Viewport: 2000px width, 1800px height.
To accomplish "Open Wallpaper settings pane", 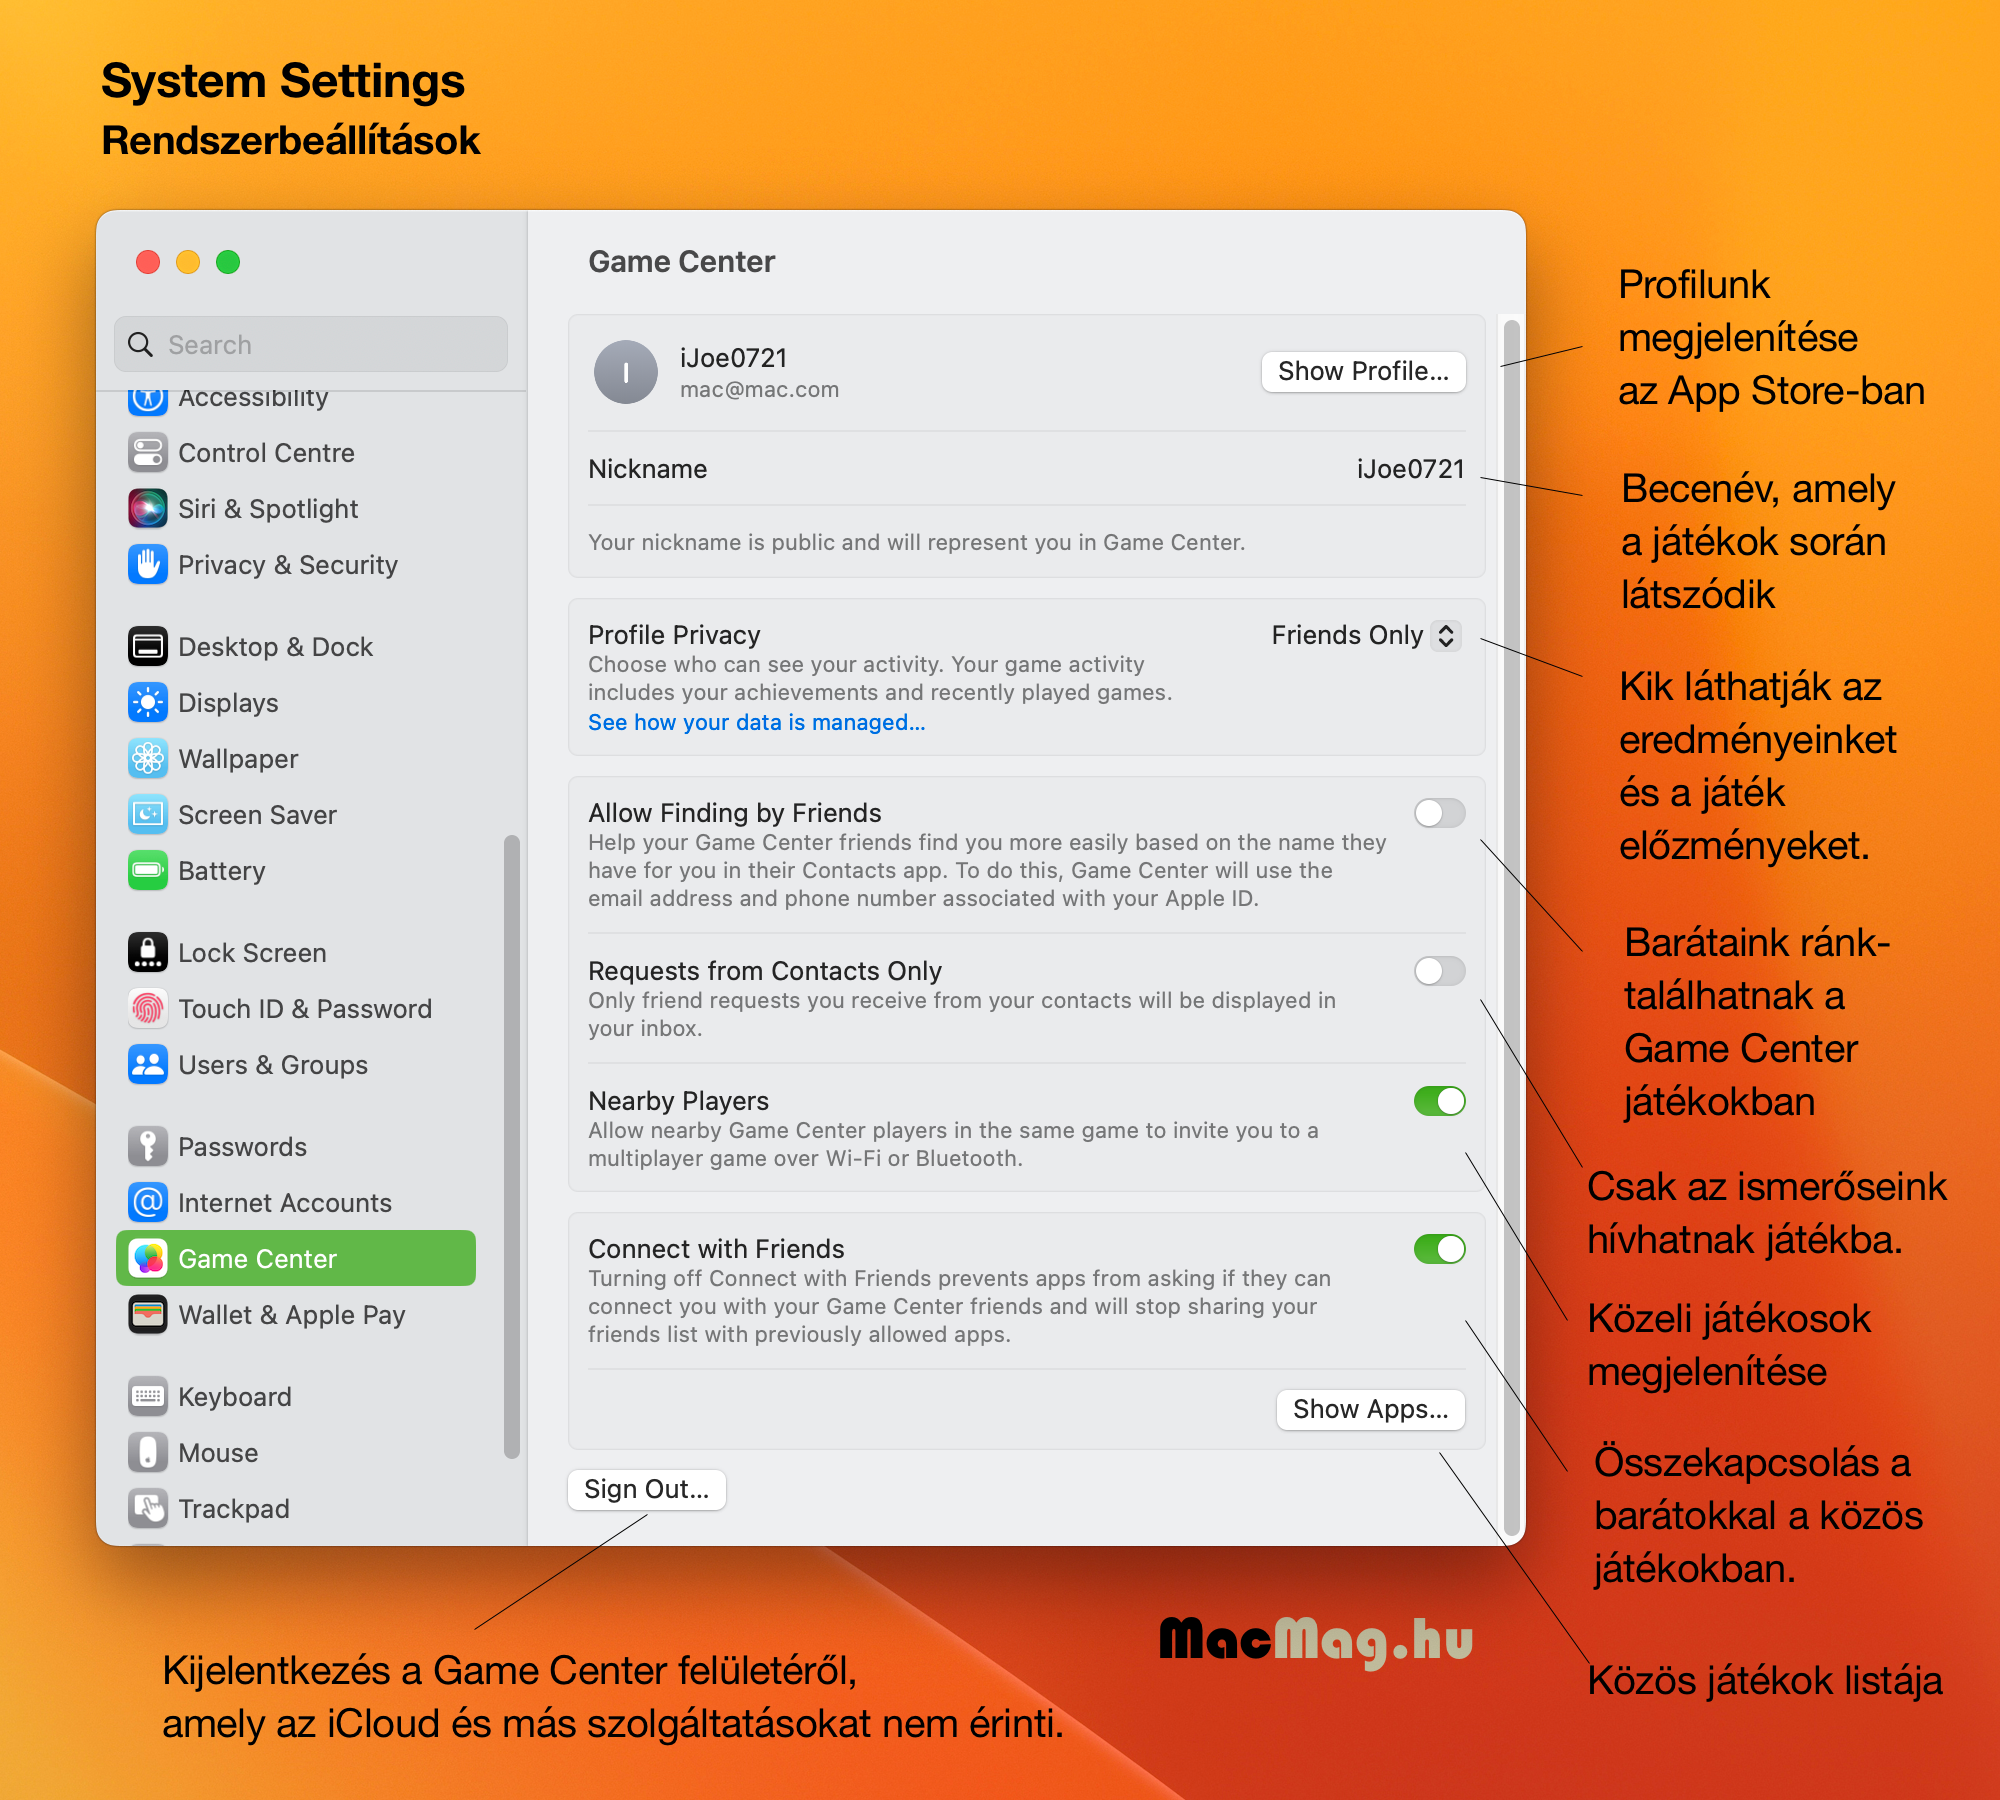I will (296, 759).
